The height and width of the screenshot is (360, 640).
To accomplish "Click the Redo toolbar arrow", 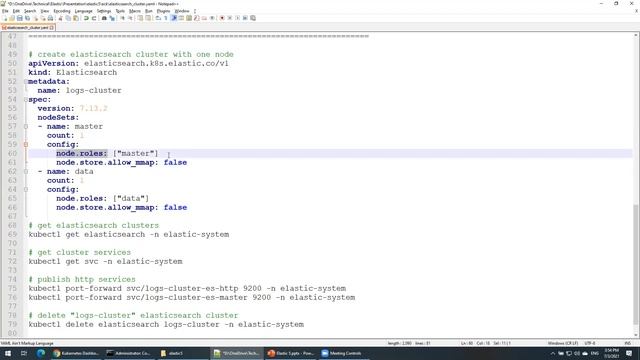I will 94,18.
